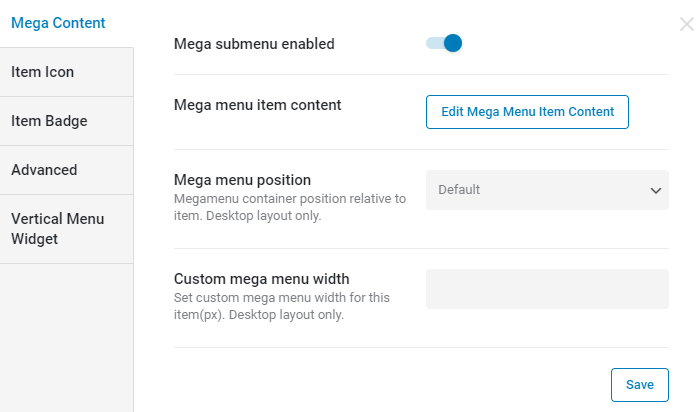Click the 'Set custom mega menu width' hint

tap(282, 306)
